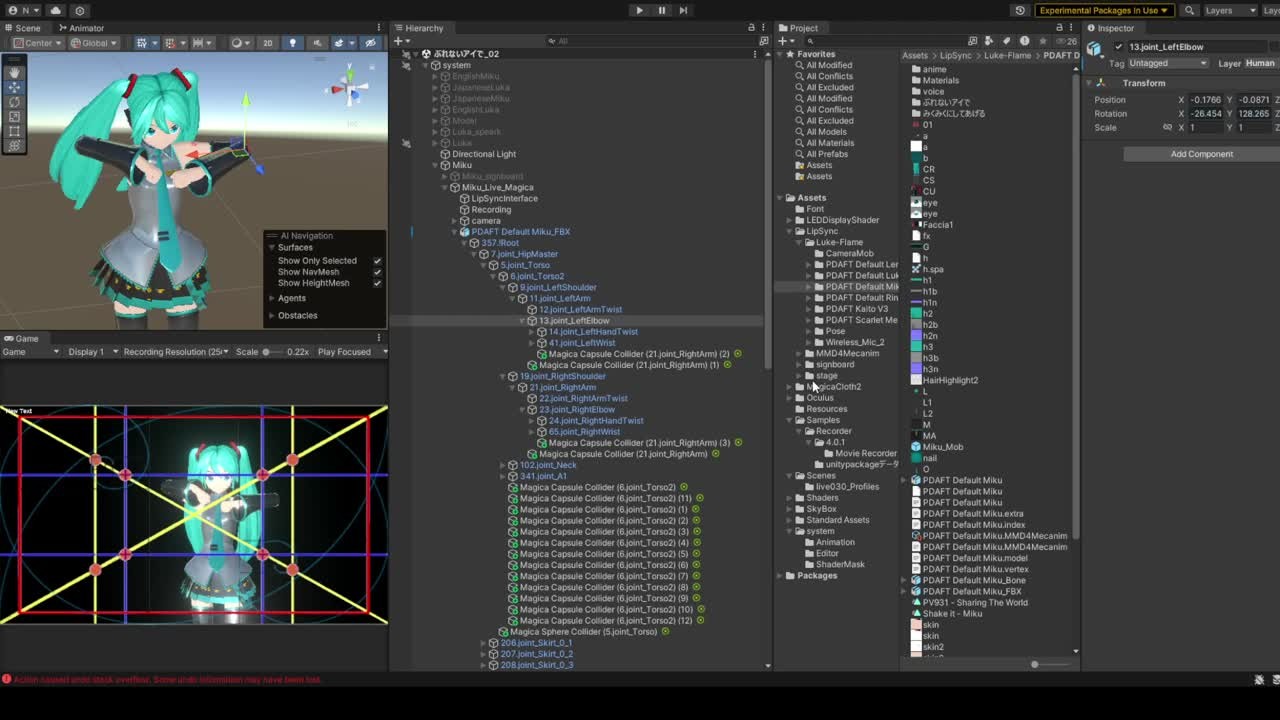This screenshot has width=1280, height=720.
Task: Disable the 13.joint_LeftElbow active checkbox
Action: click(1119, 47)
